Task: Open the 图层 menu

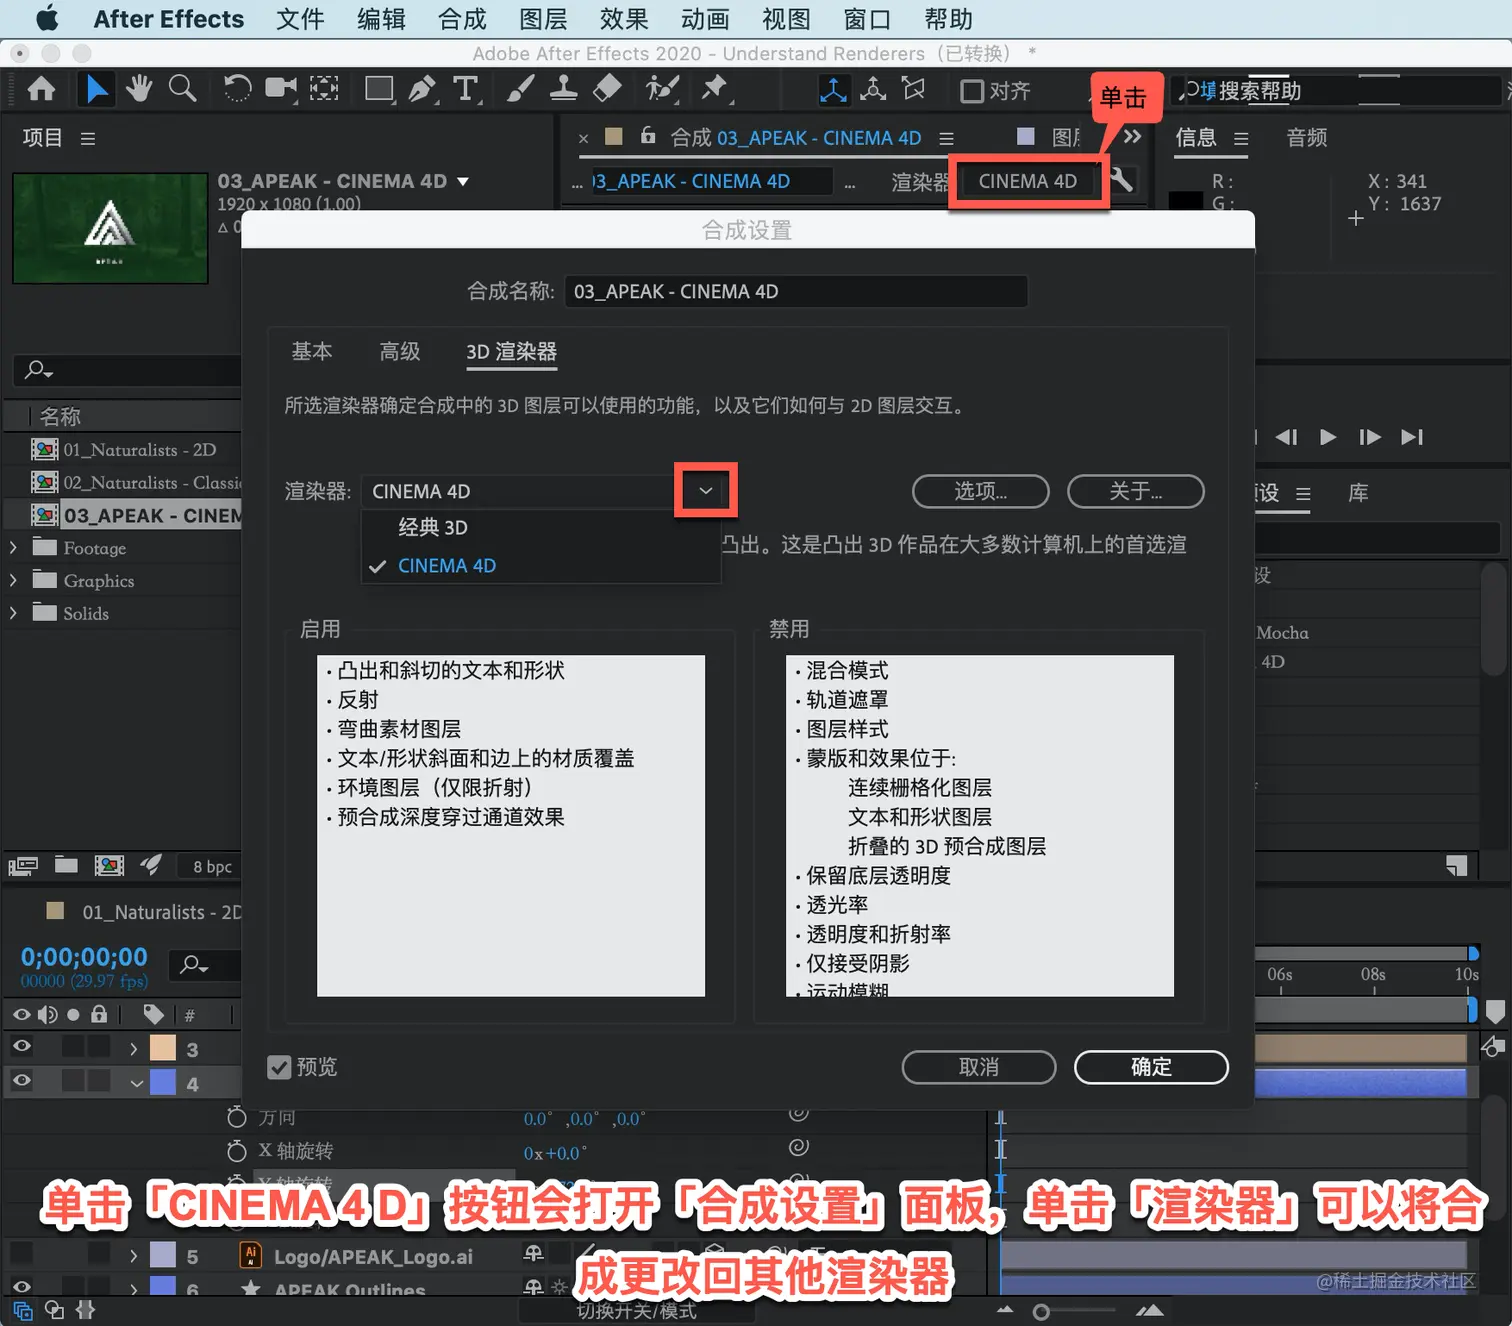Action: tap(543, 19)
